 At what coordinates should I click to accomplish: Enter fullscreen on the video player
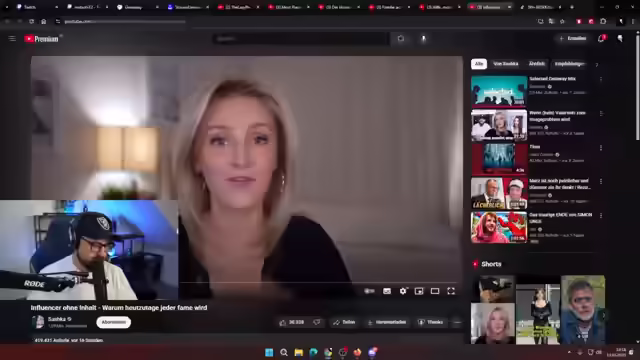451,291
